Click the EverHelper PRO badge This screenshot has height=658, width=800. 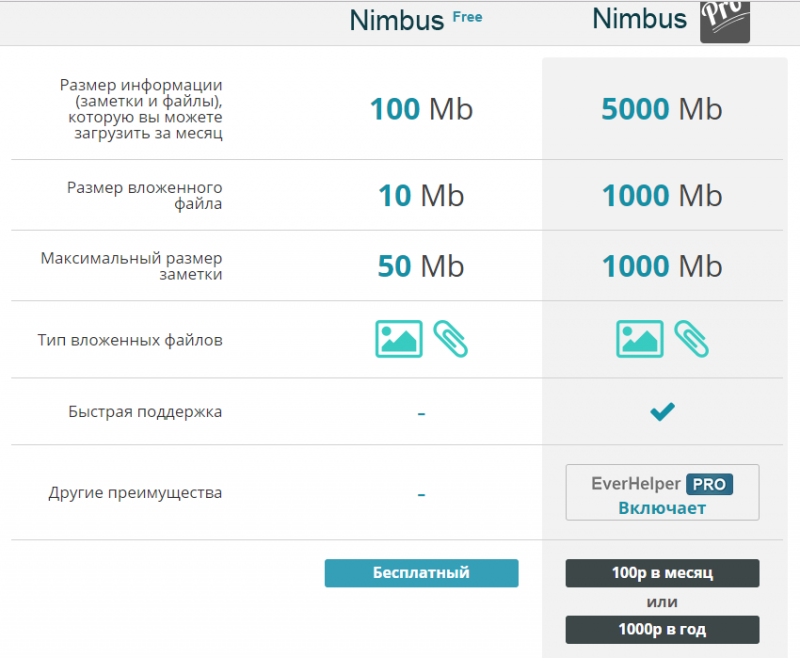point(709,484)
